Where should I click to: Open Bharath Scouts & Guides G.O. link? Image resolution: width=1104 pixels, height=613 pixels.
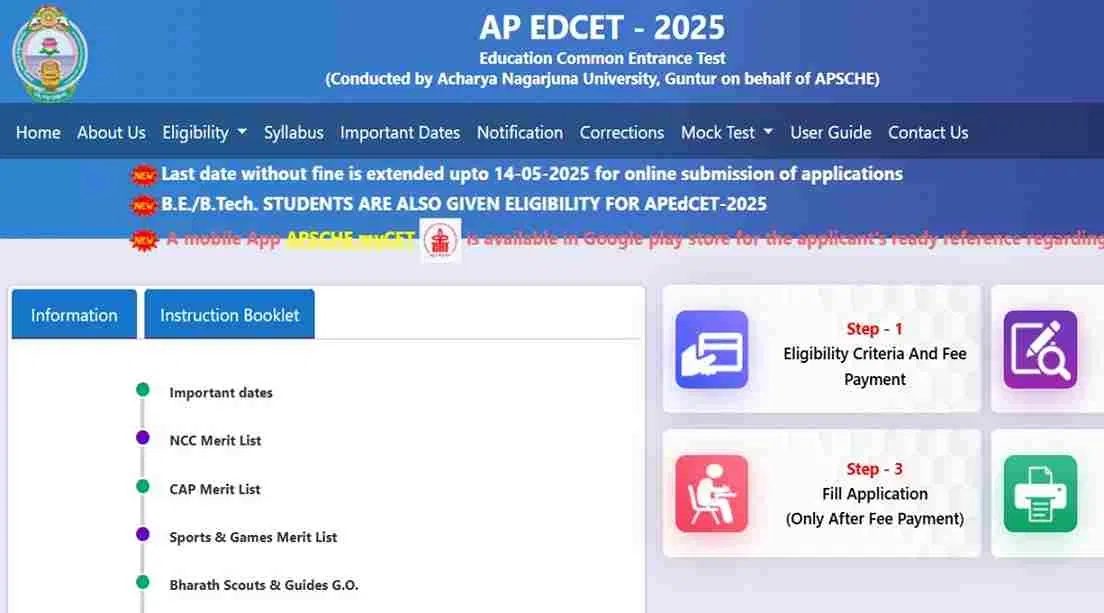(263, 585)
